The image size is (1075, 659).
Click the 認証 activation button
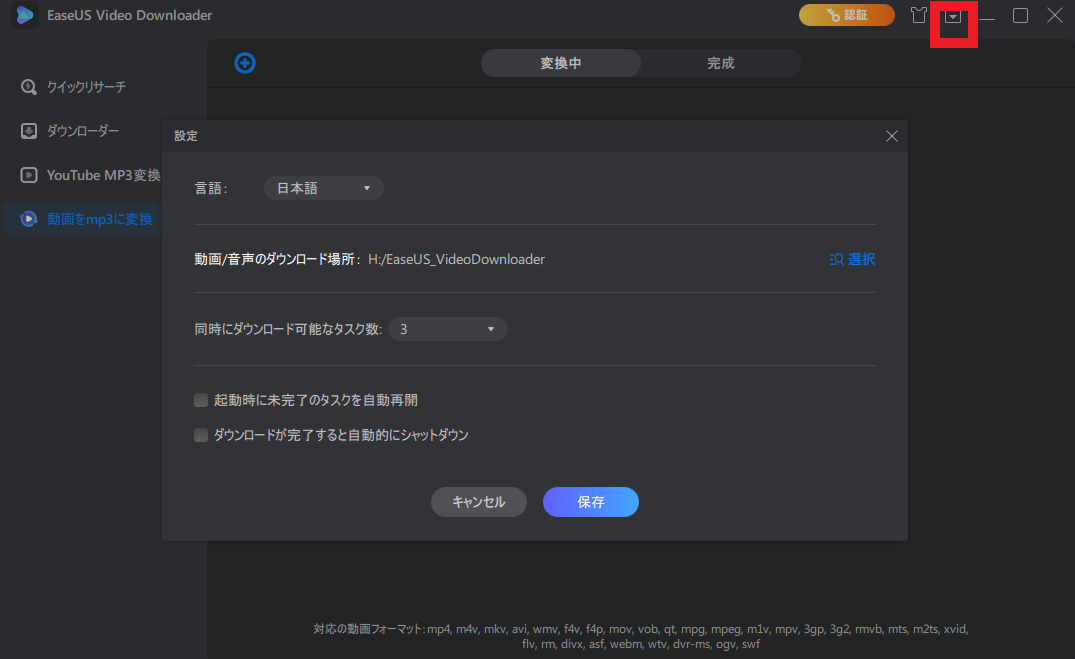click(x=847, y=15)
